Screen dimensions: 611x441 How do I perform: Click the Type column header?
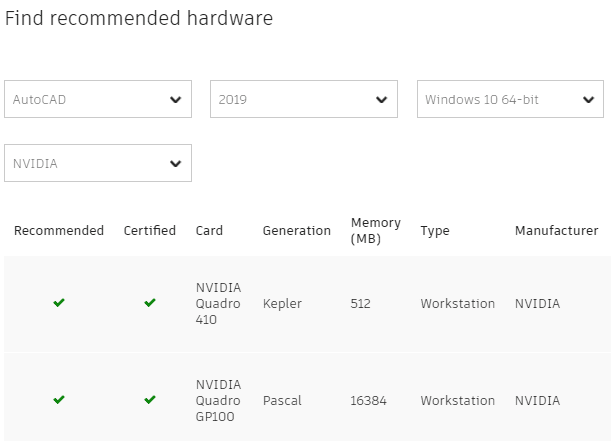click(x=435, y=231)
